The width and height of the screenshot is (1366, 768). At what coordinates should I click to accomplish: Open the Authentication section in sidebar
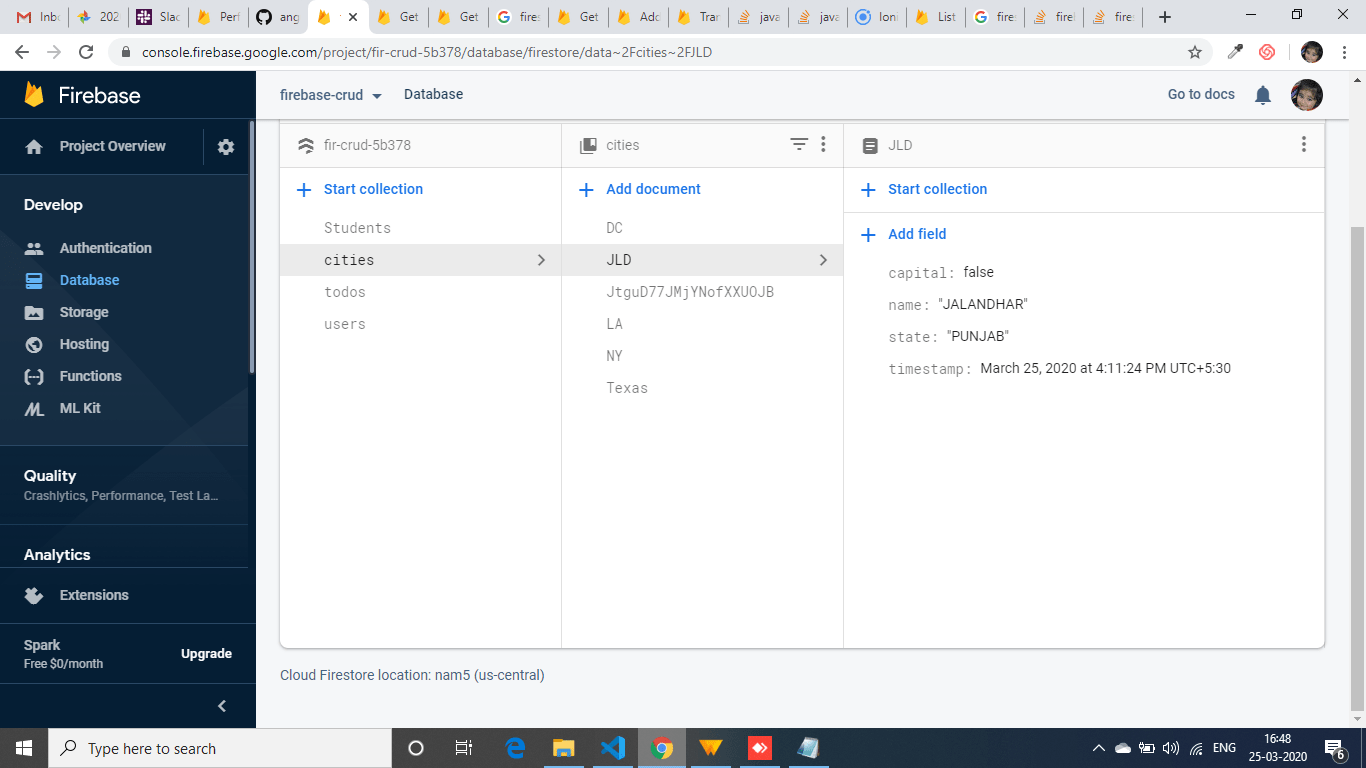pyautogui.click(x=105, y=247)
